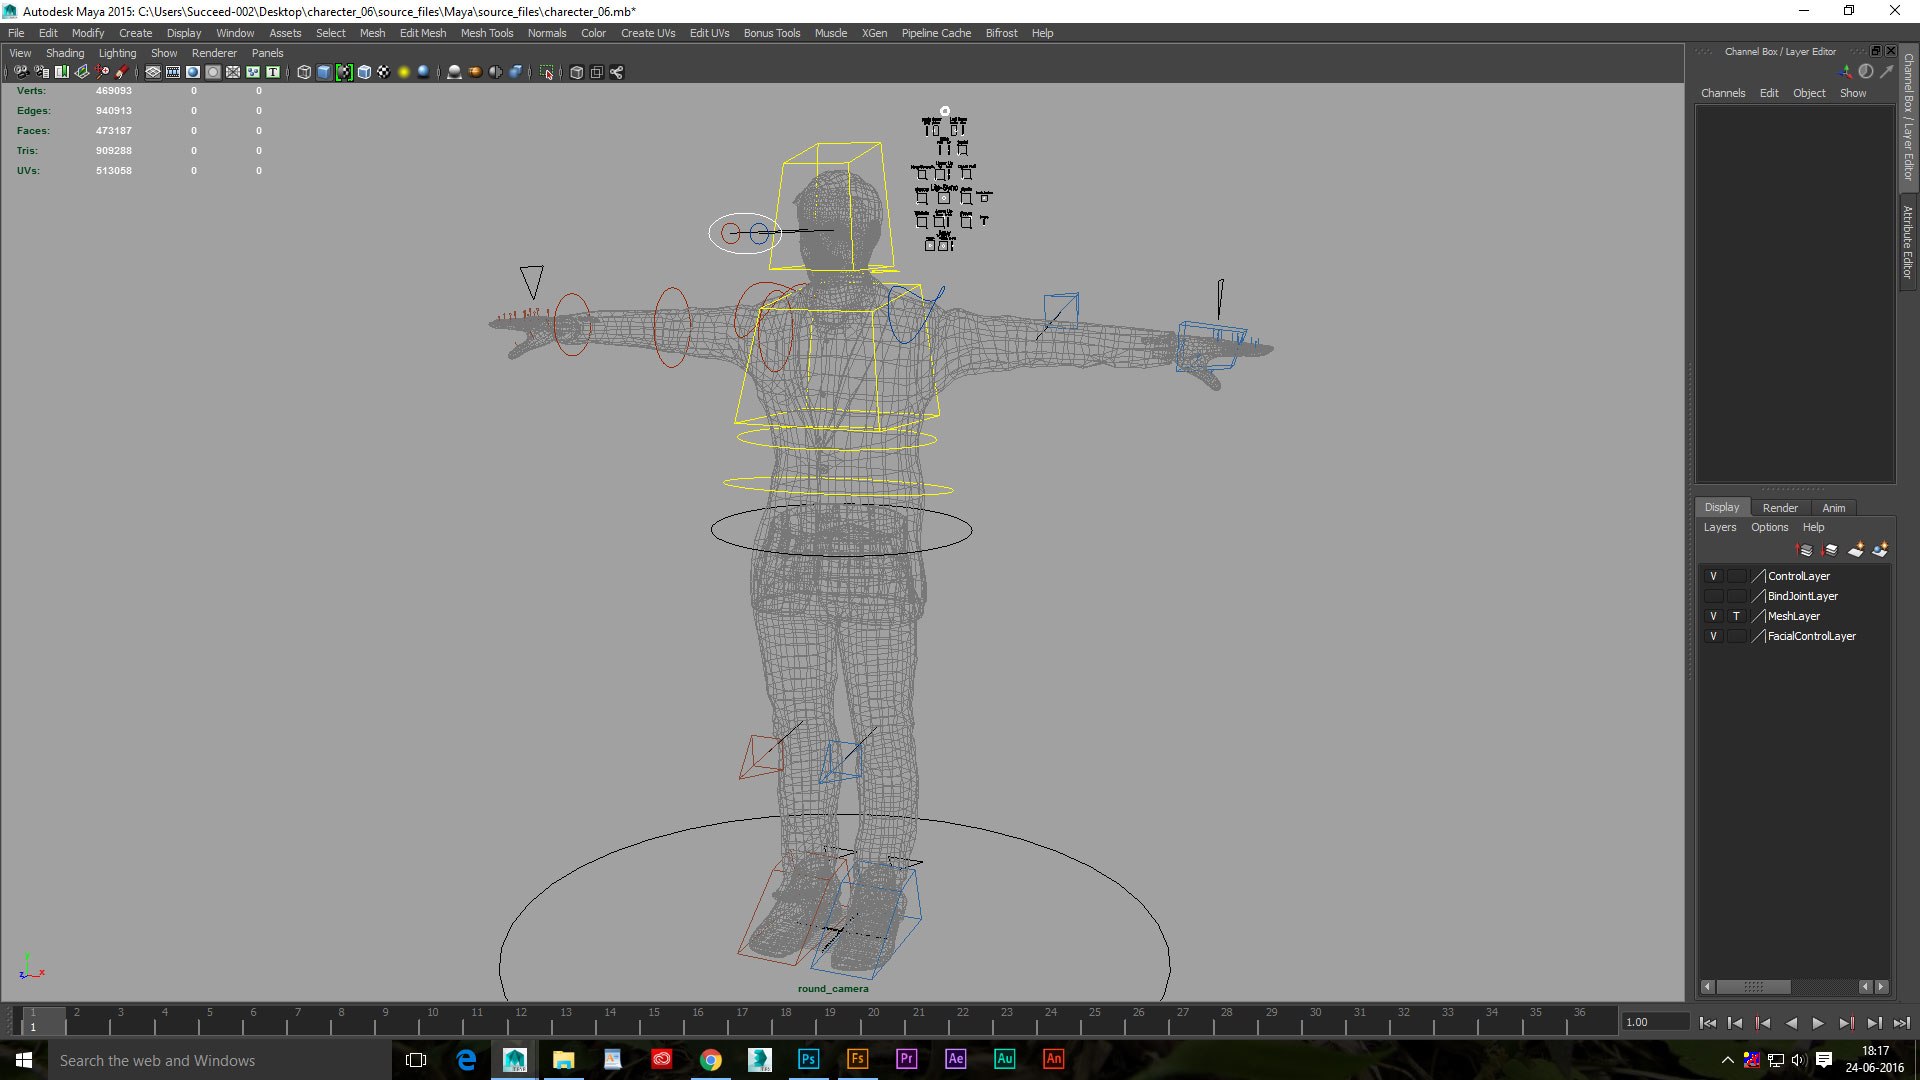
Task: Move selected layer up icon
Action: point(1804,550)
